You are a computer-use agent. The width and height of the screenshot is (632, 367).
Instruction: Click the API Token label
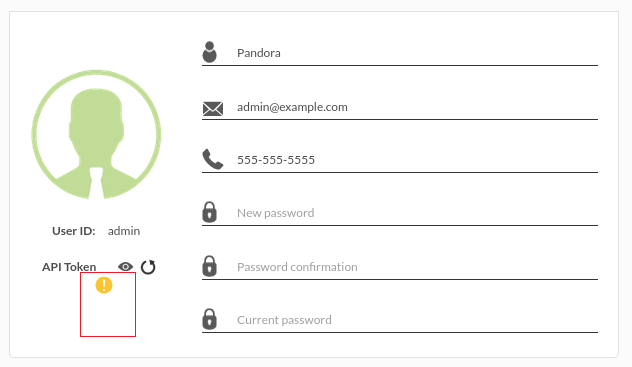[x=69, y=267]
